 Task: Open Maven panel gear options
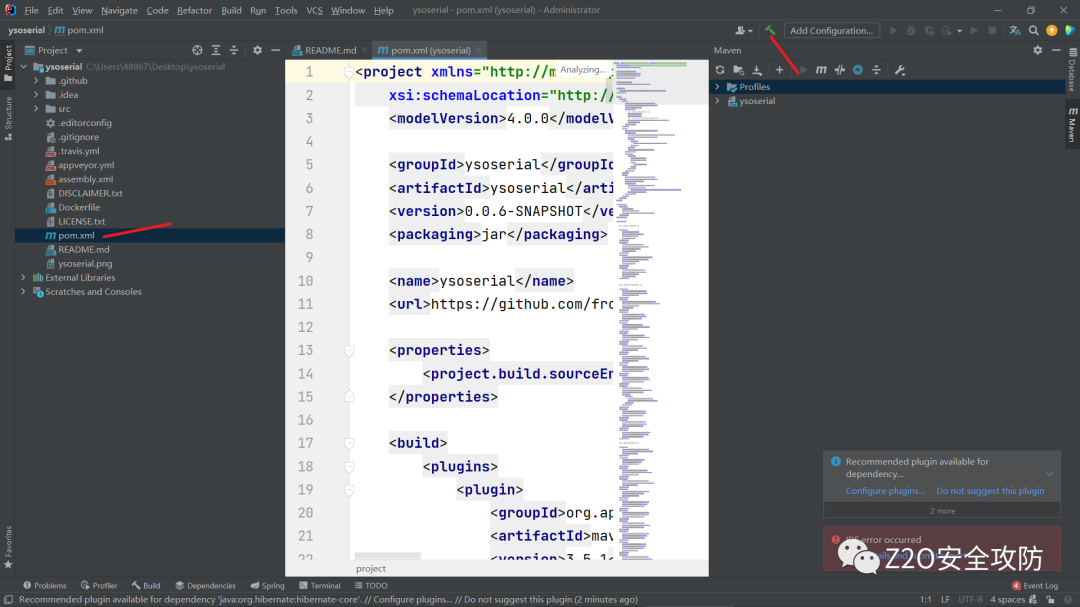[1038, 50]
